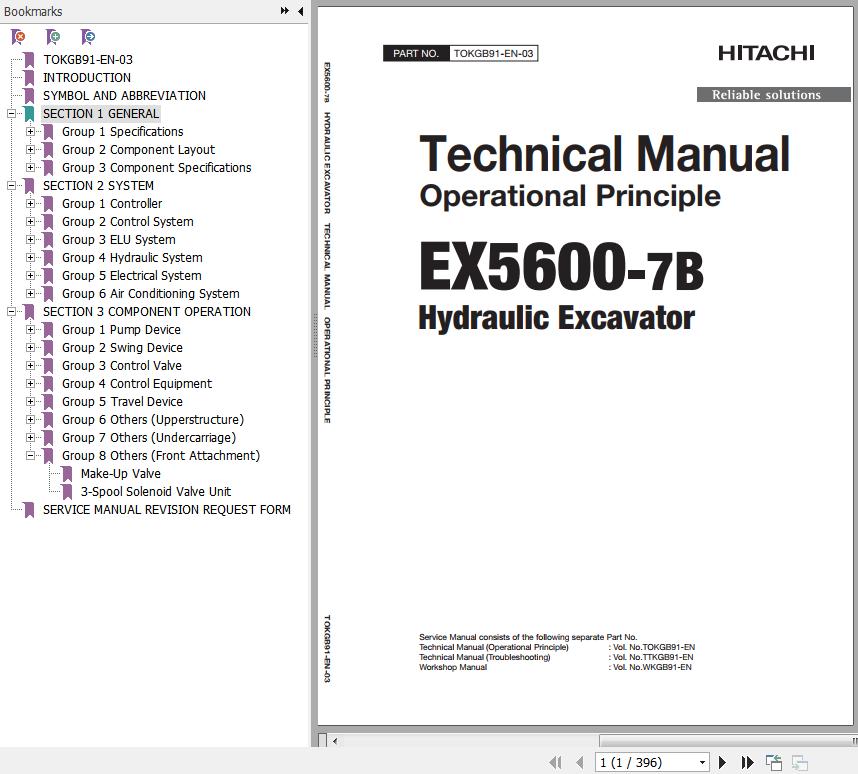Image resolution: width=858 pixels, height=774 pixels.
Task: Select the 3-Spool Solenoid Valve Unit bookmark
Action: click(155, 492)
